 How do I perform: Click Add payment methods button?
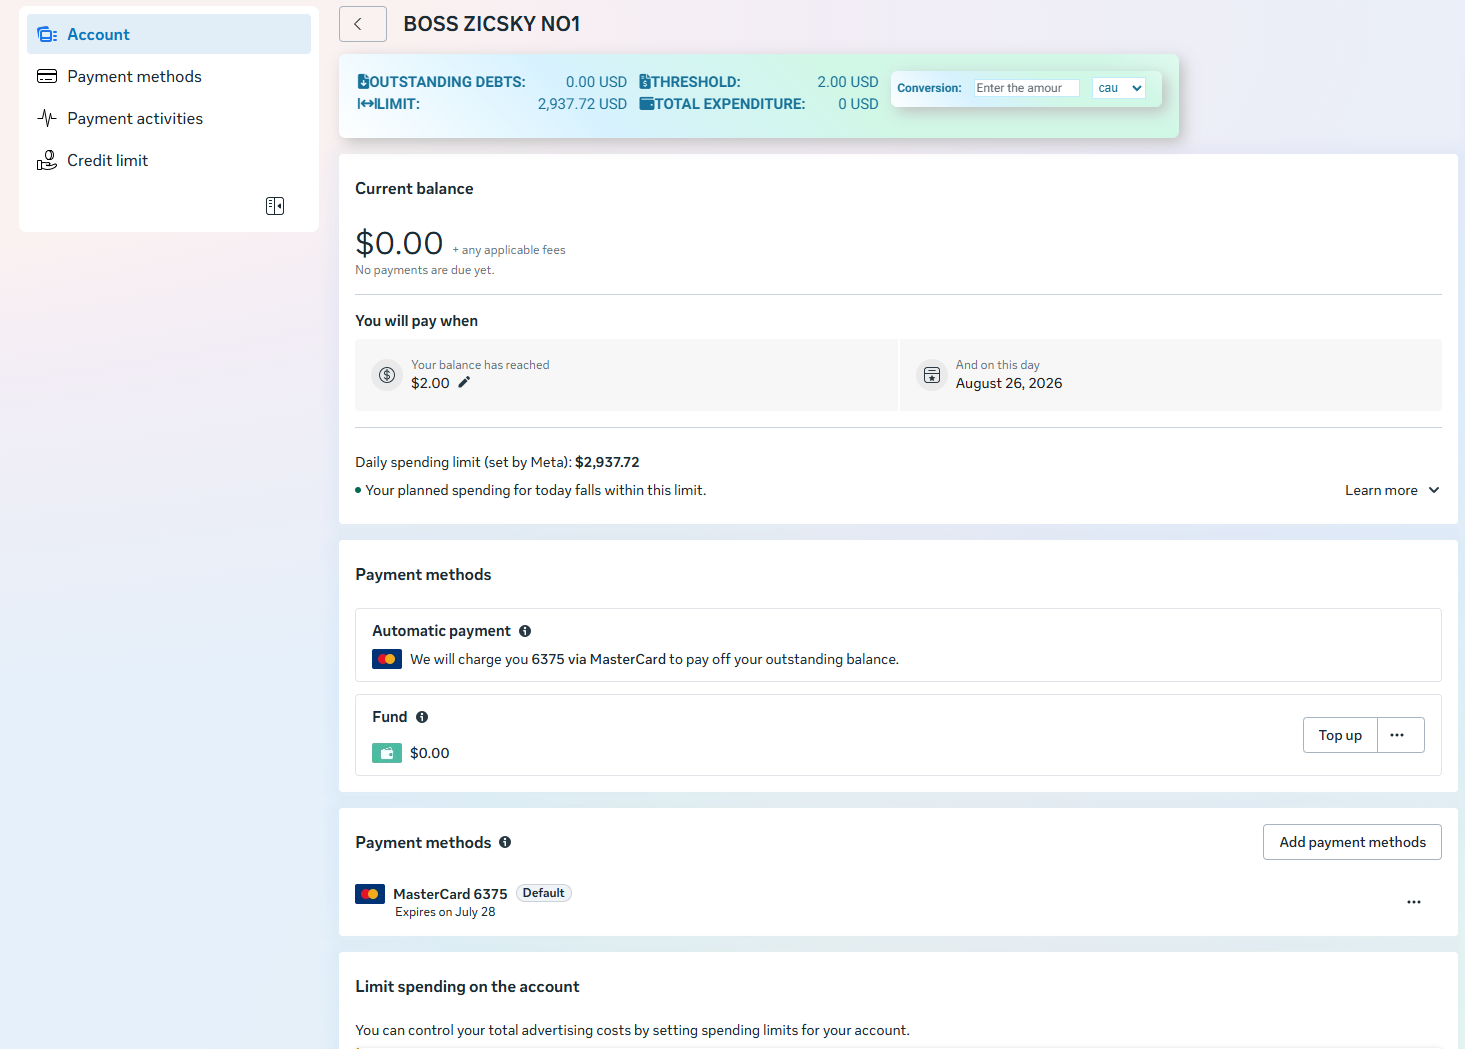click(x=1352, y=842)
